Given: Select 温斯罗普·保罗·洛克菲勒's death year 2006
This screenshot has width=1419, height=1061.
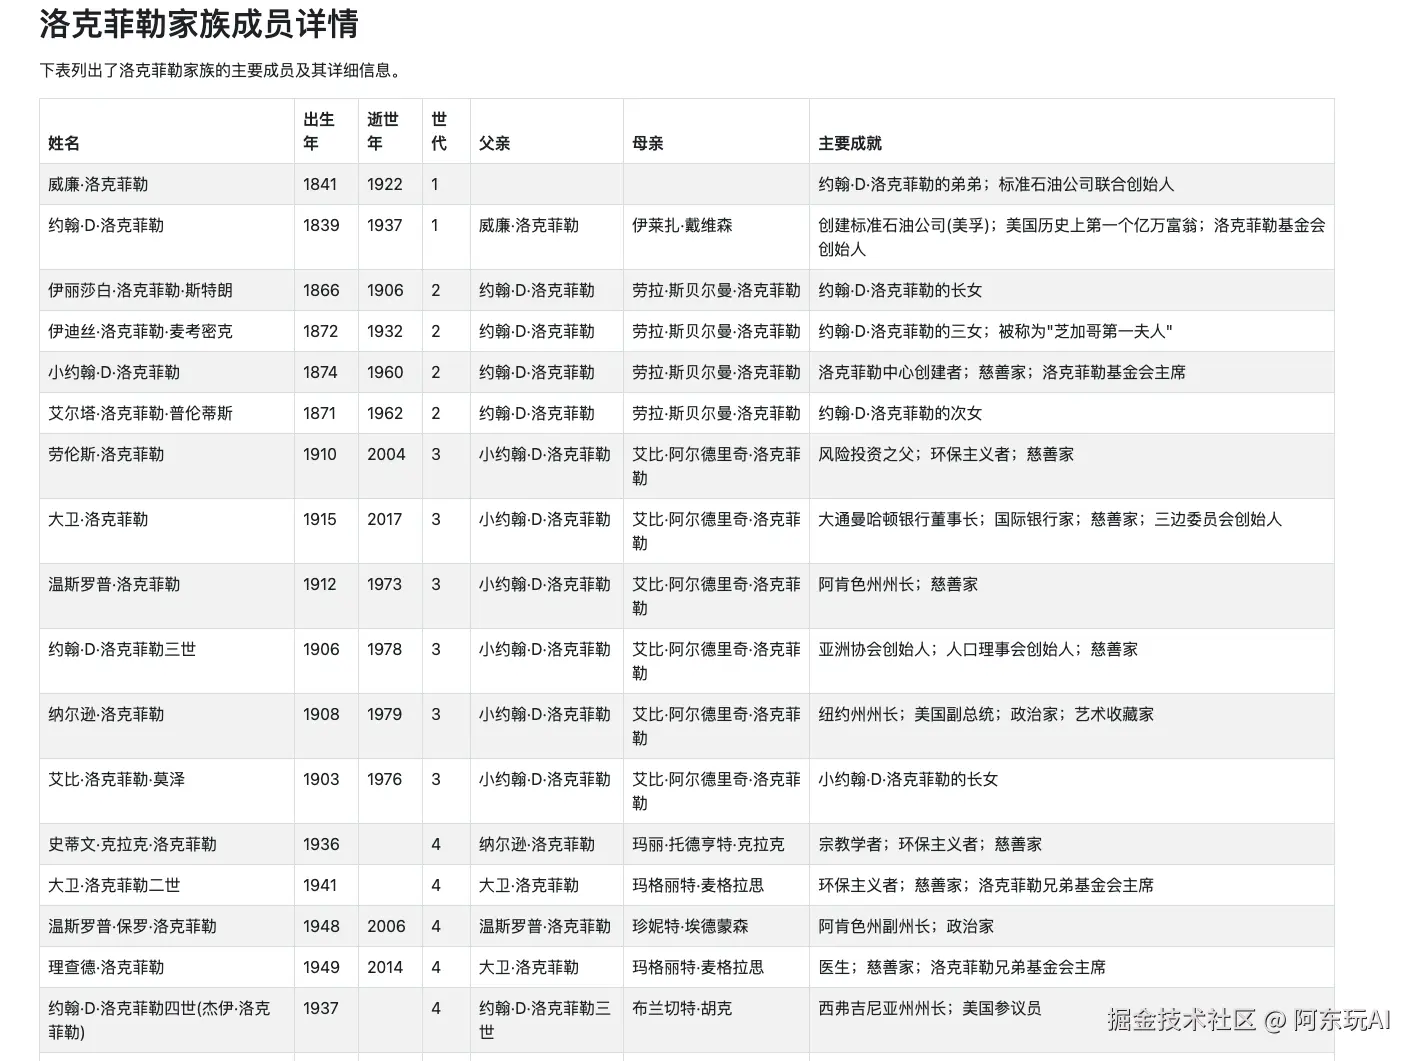Looking at the screenshot, I should pyautogui.click(x=386, y=926).
